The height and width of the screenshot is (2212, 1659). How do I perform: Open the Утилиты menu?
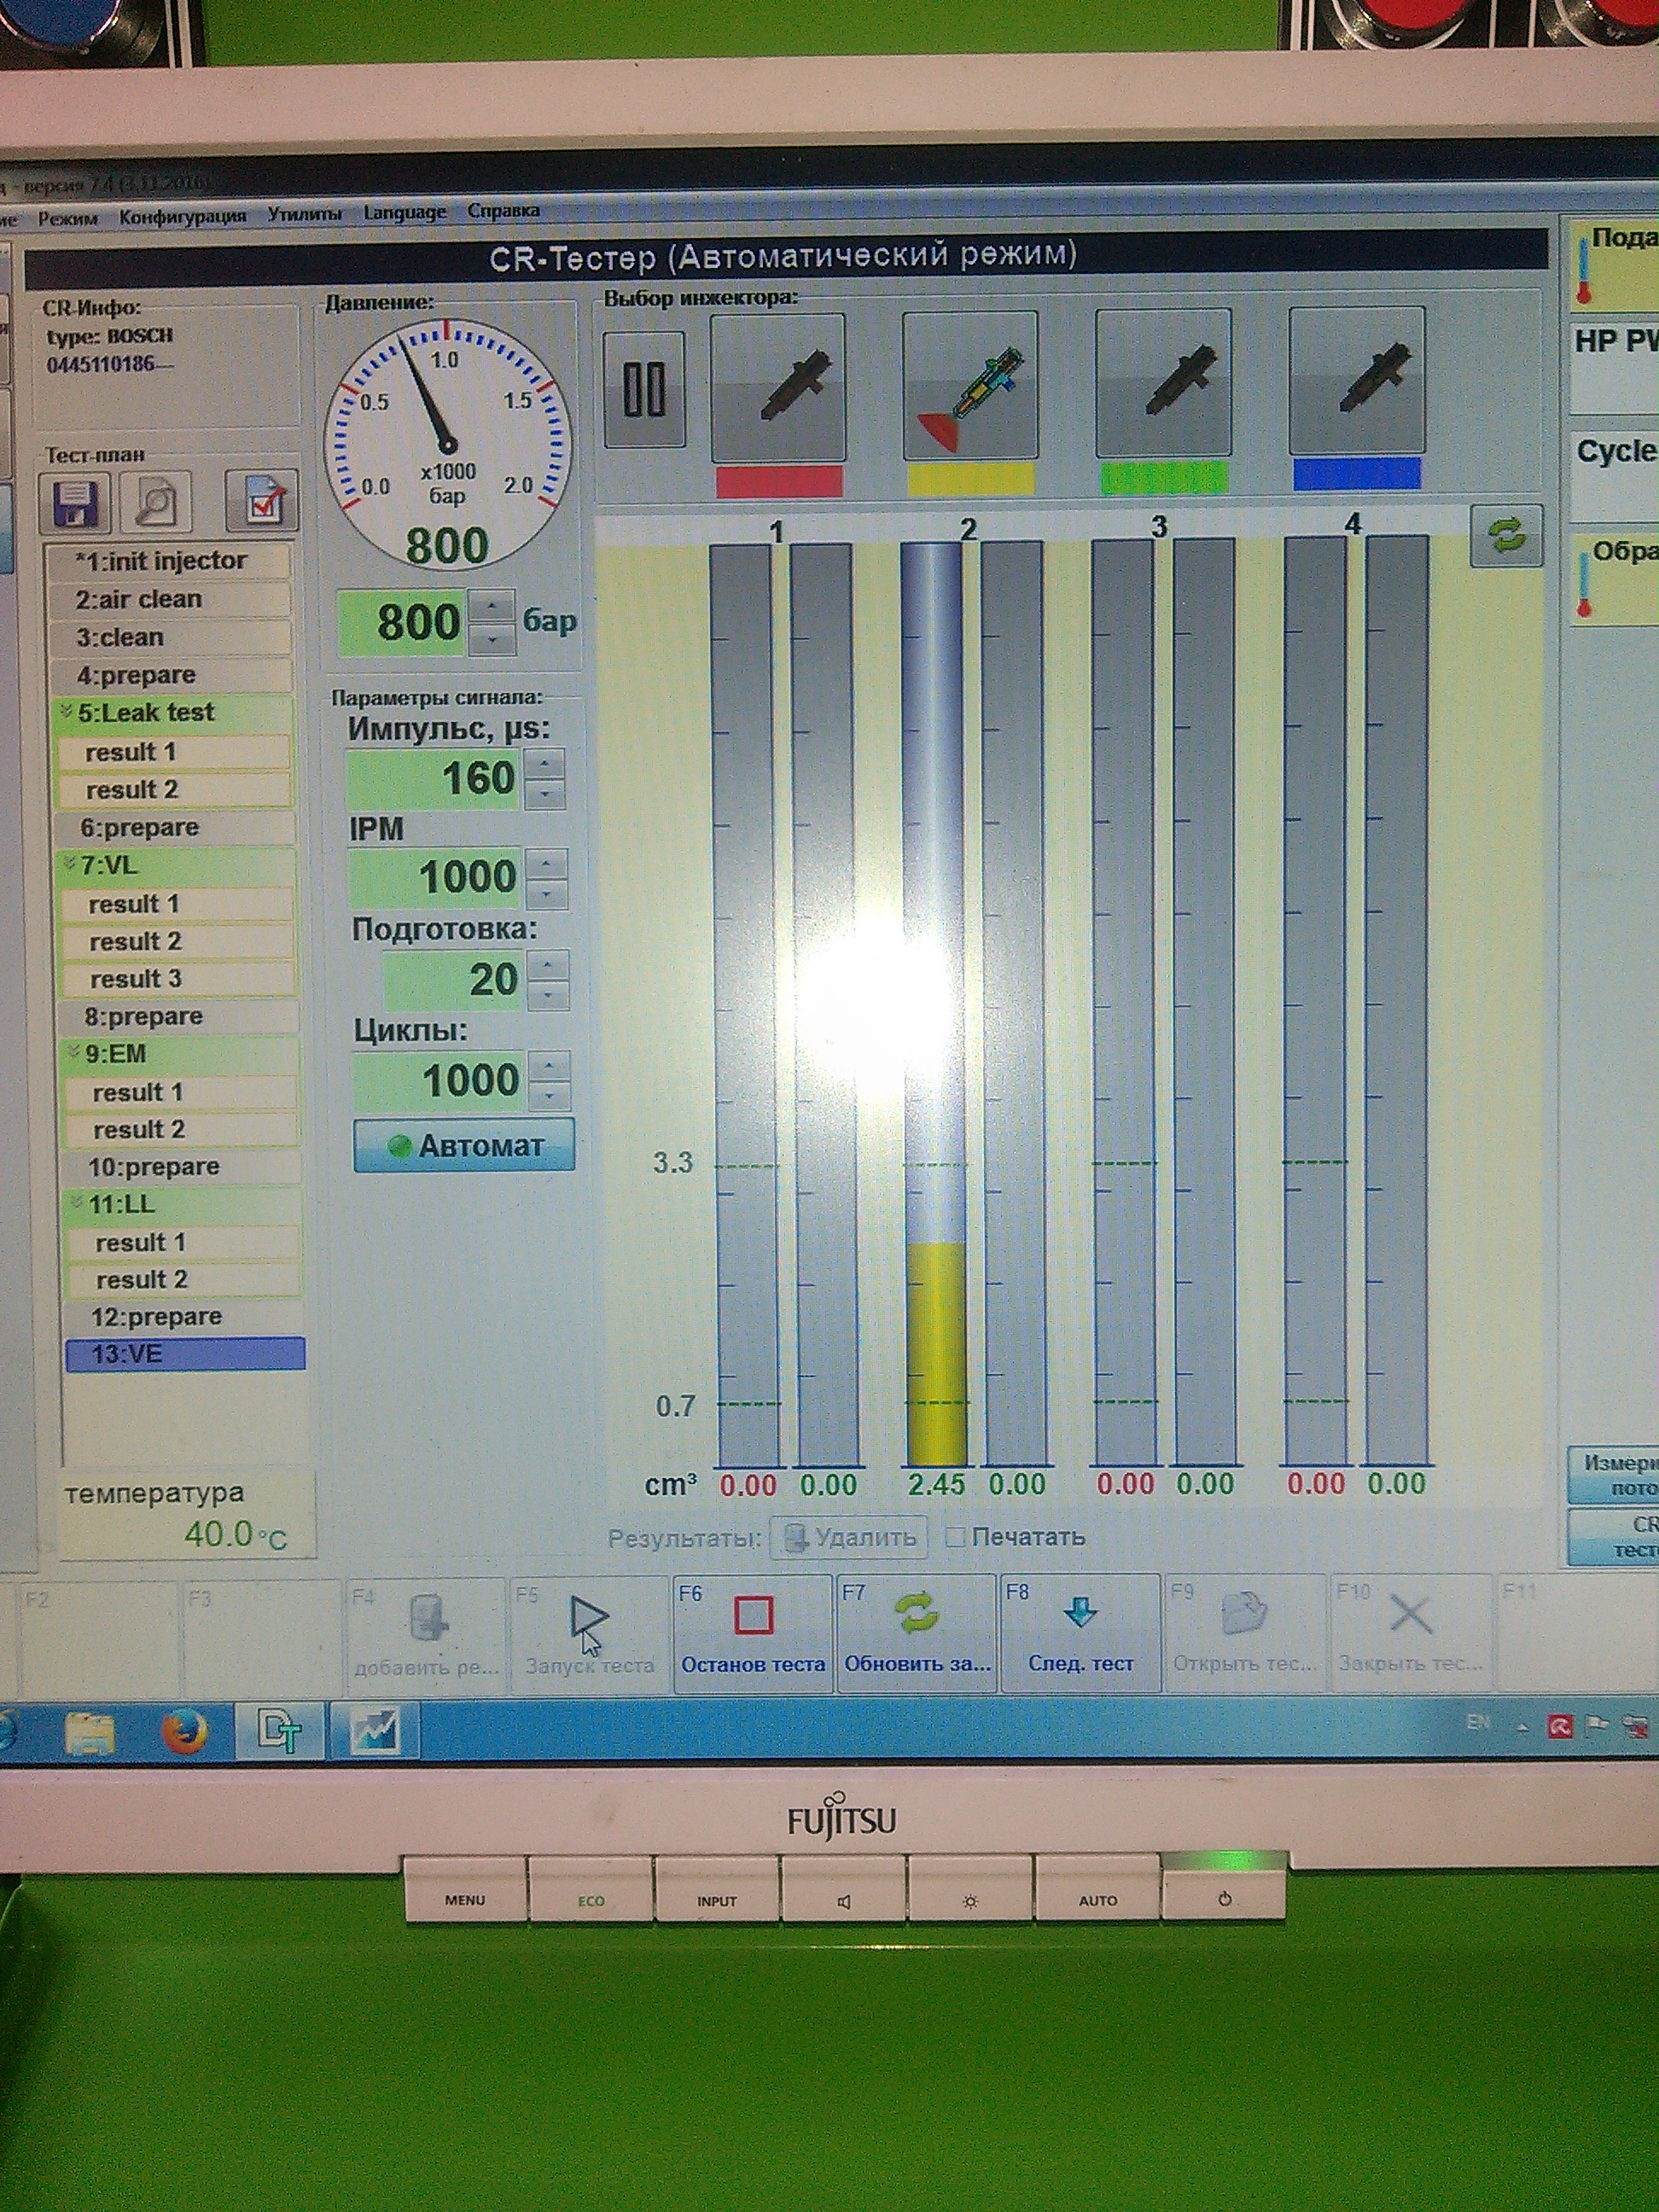click(x=304, y=214)
